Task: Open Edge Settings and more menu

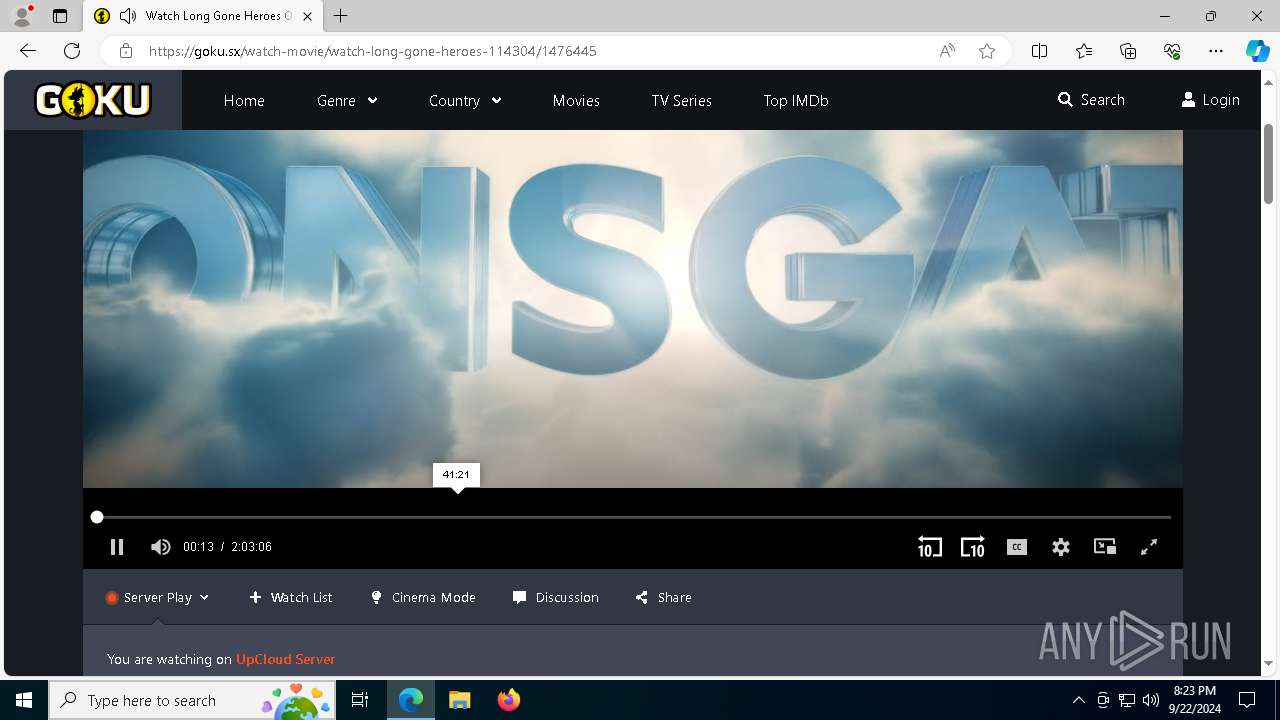Action: (1216, 51)
